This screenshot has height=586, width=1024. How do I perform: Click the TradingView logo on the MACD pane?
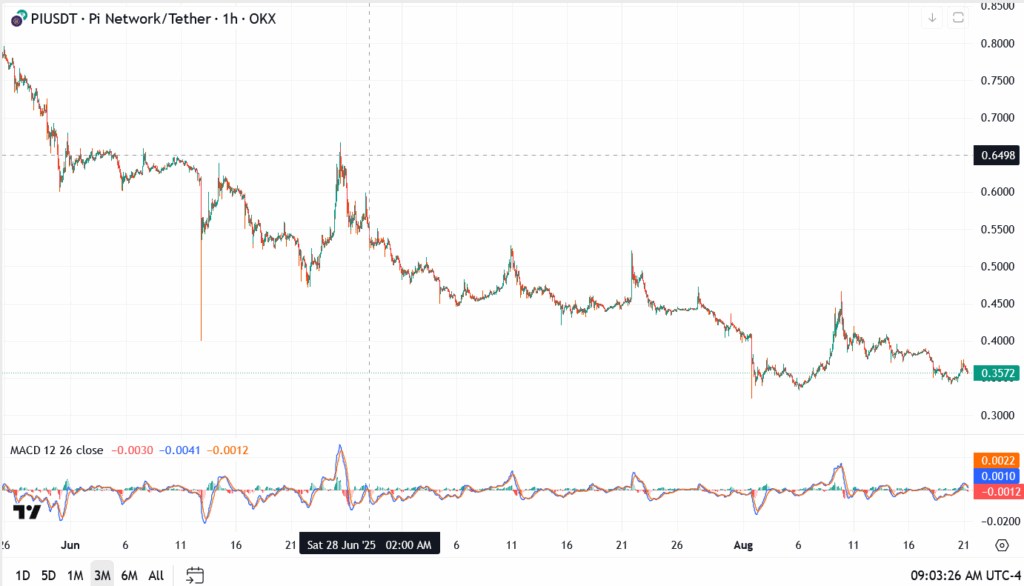[x=27, y=512]
